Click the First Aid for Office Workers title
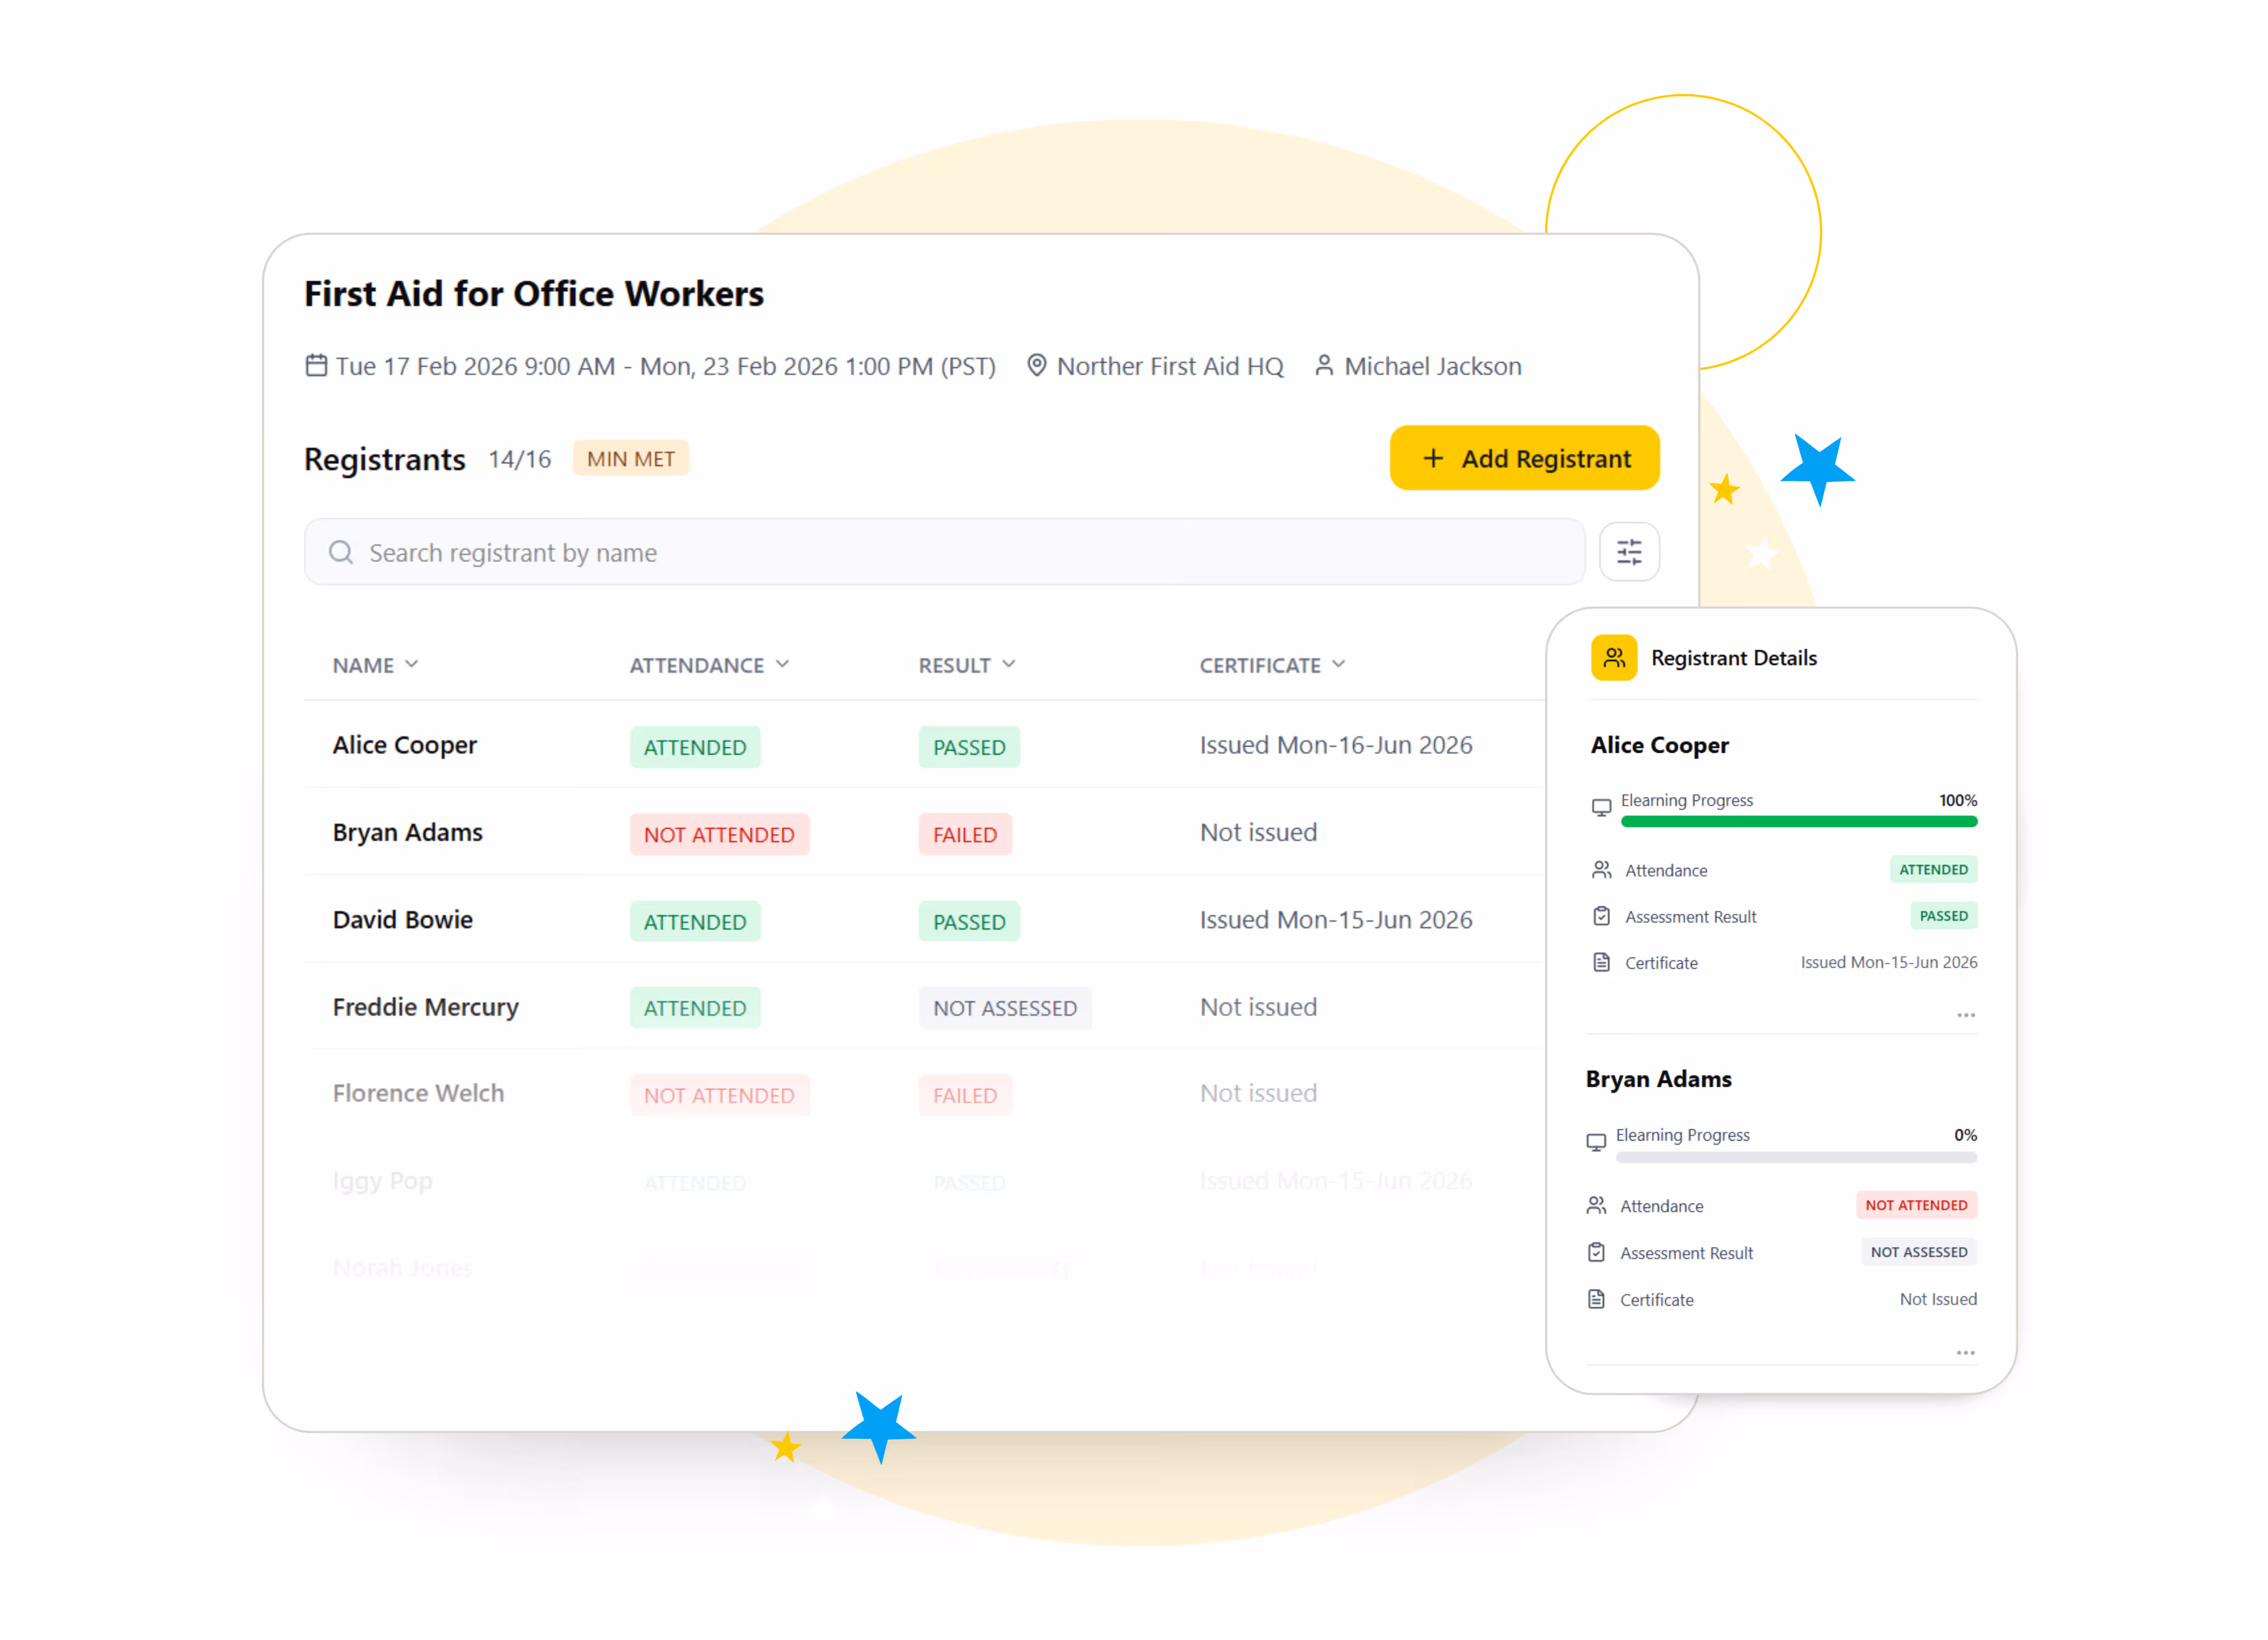 point(534,294)
